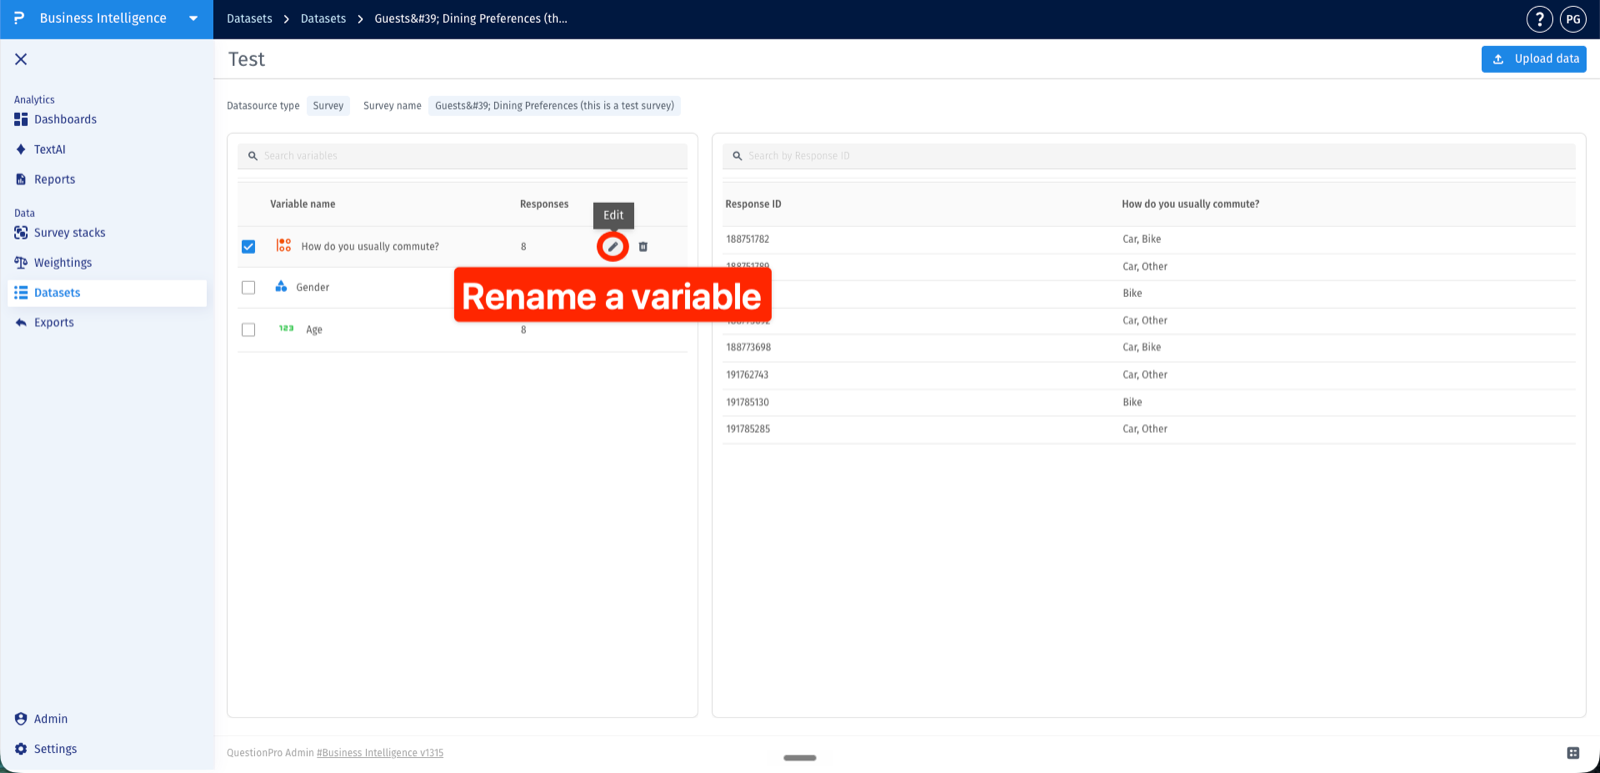Click the grid icon at bottom right
Image resolution: width=1600 pixels, height=773 pixels.
click(x=1573, y=753)
